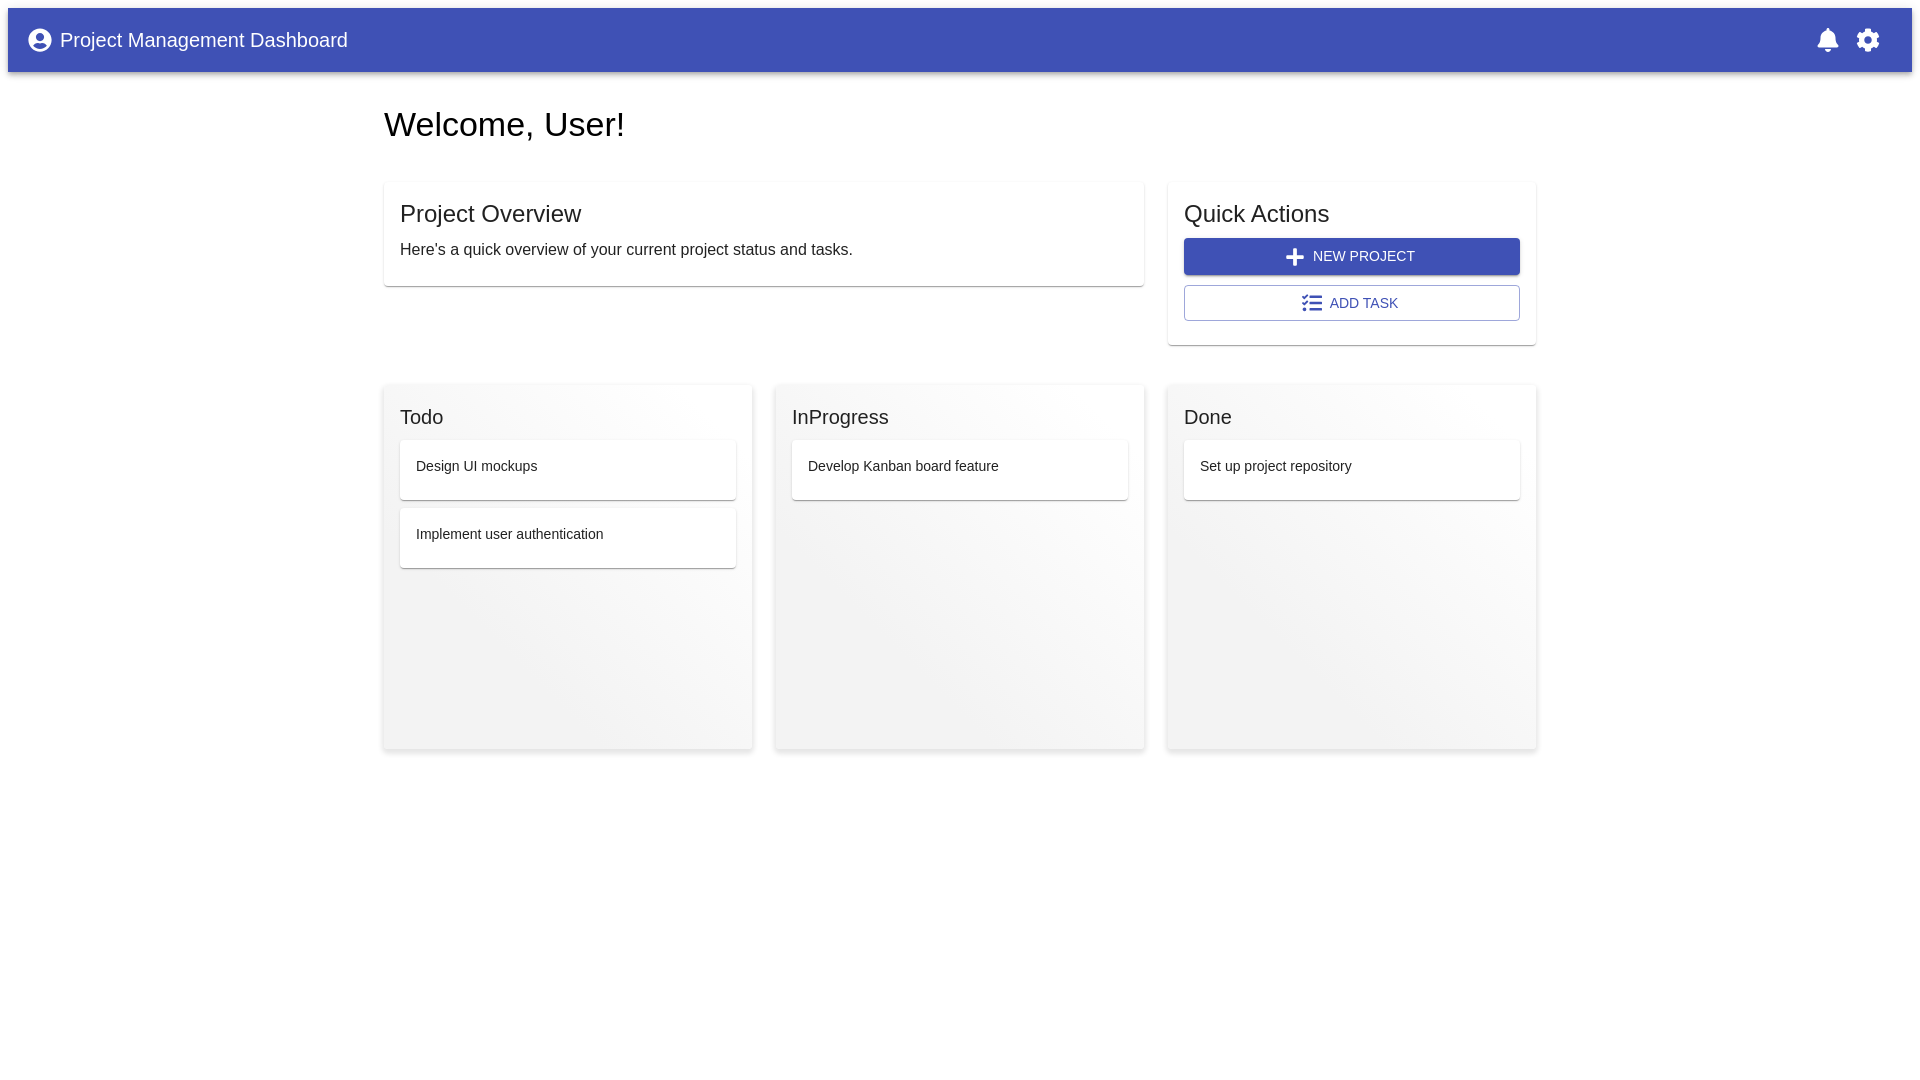Open the notifications bell
Viewport: 1920px width, 1080px height.
(x=1827, y=40)
